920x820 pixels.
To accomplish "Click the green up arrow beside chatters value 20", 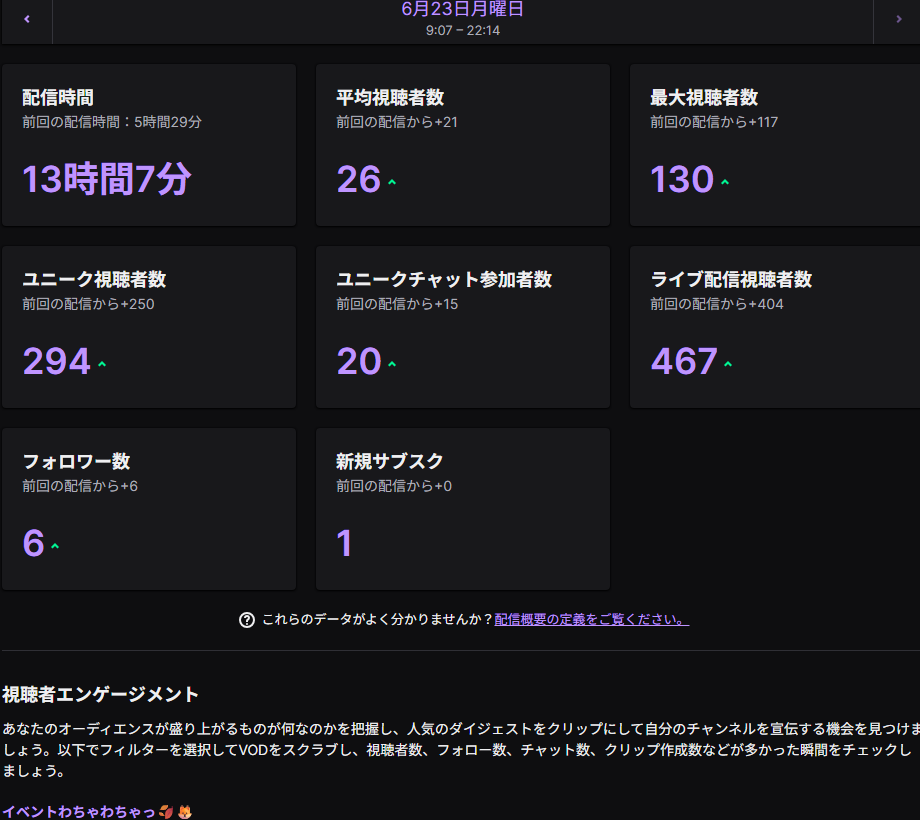I will [392, 364].
